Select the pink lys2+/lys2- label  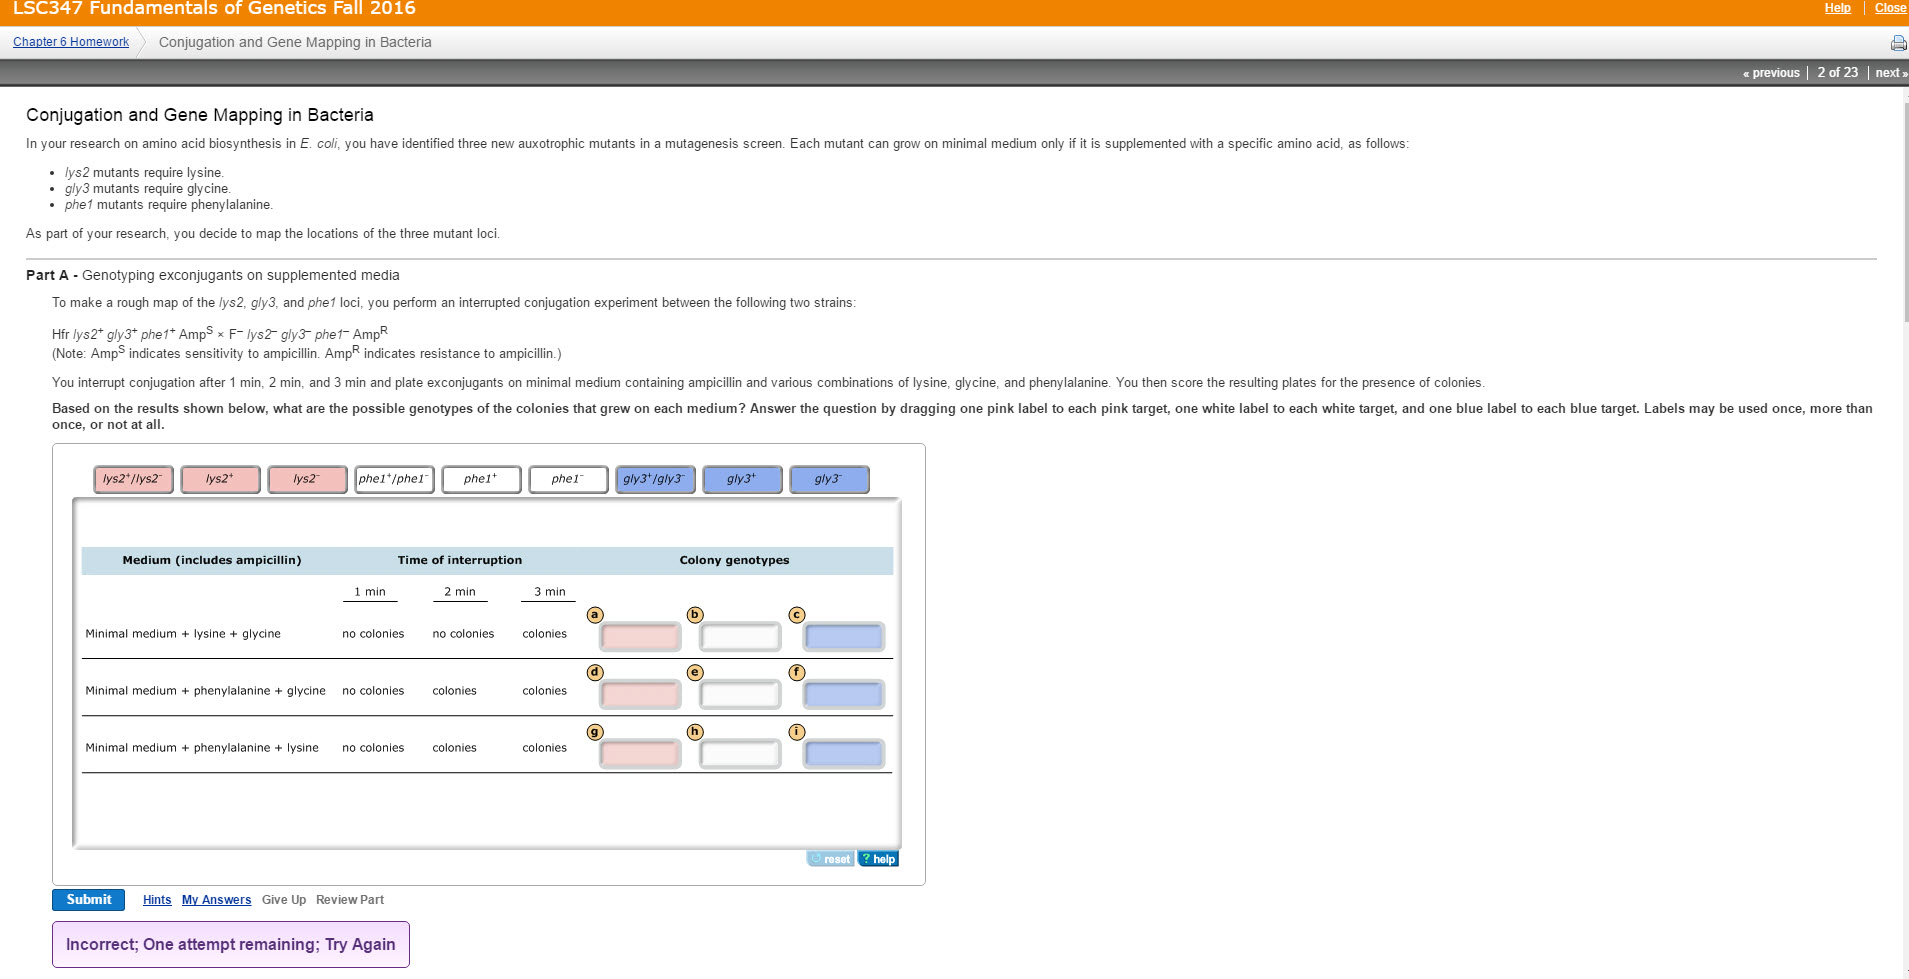(133, 480)
